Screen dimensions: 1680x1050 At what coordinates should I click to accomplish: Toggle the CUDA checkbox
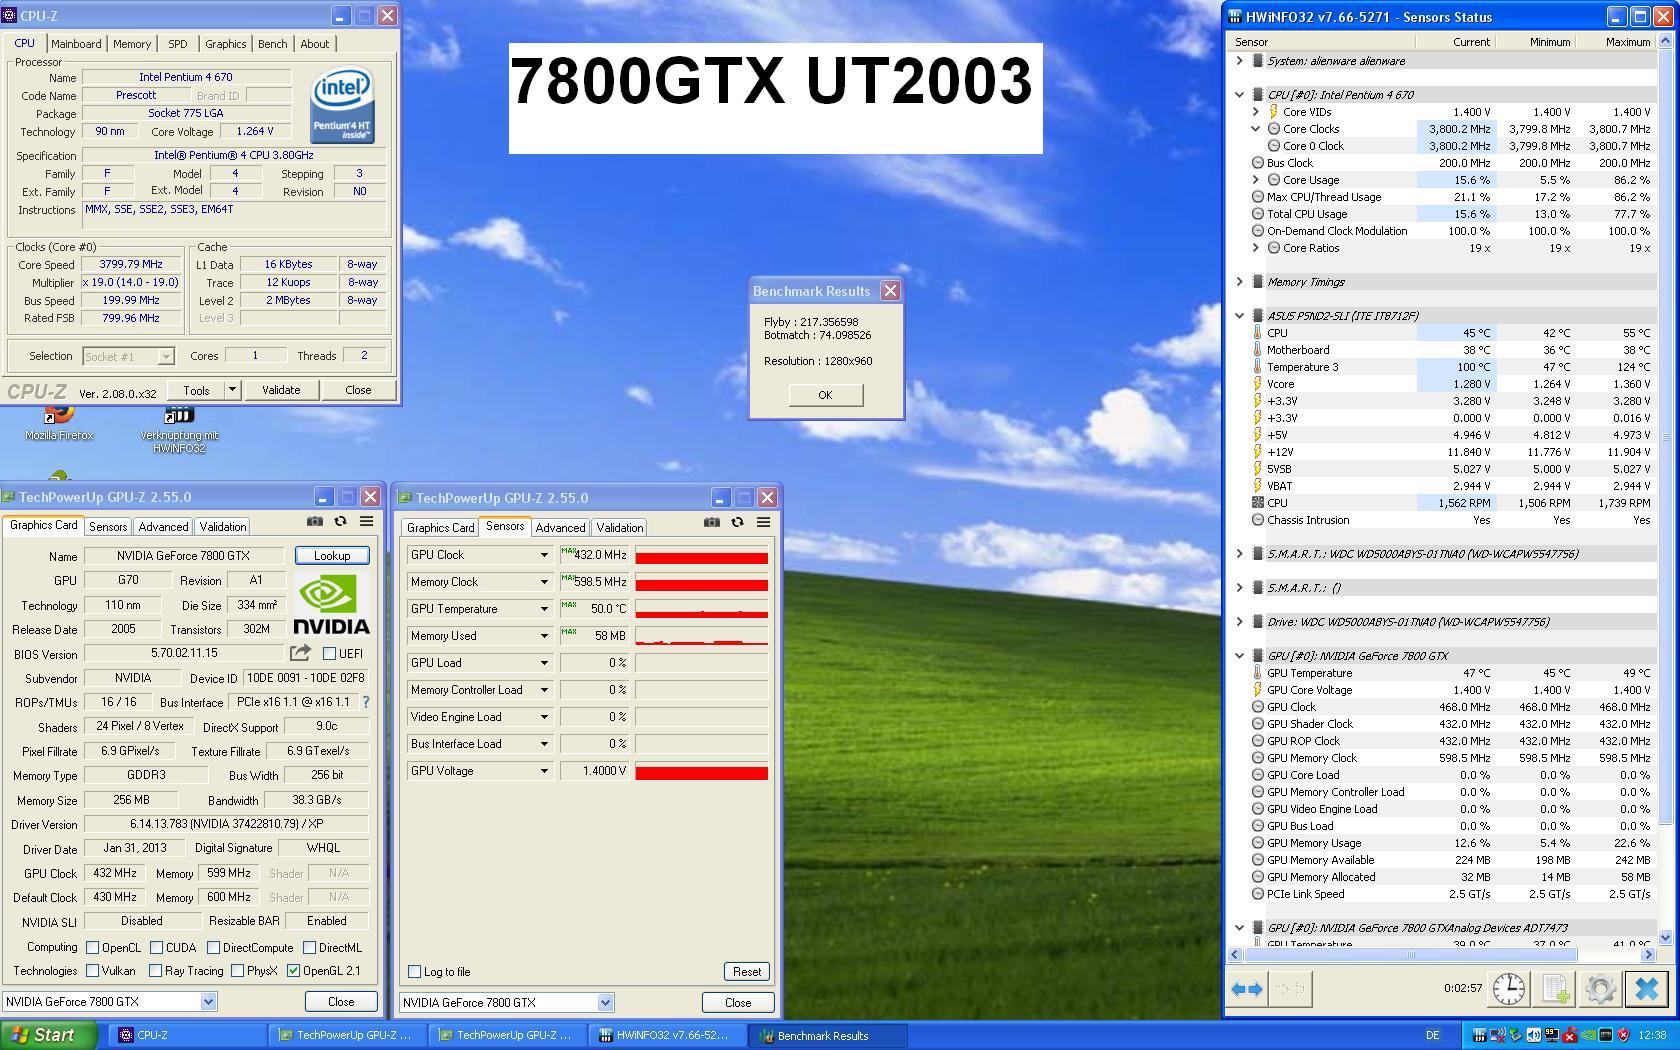(156, 947)
